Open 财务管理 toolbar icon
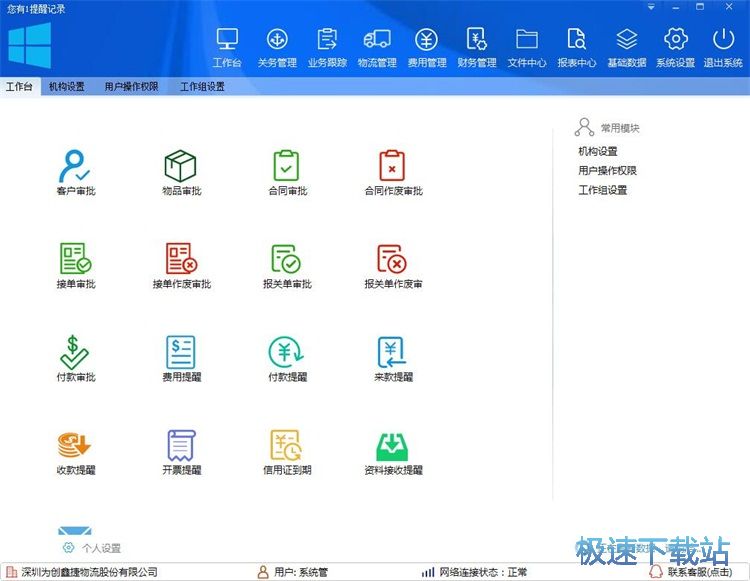Viewport: 750px width, 581px height. click(476, 39)
